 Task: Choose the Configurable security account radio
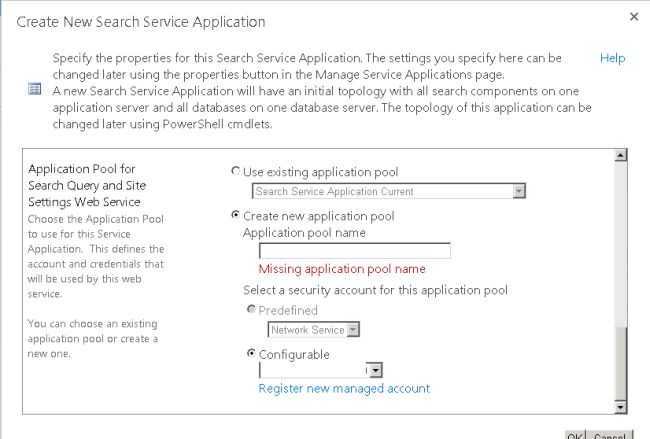coord(251,354)
